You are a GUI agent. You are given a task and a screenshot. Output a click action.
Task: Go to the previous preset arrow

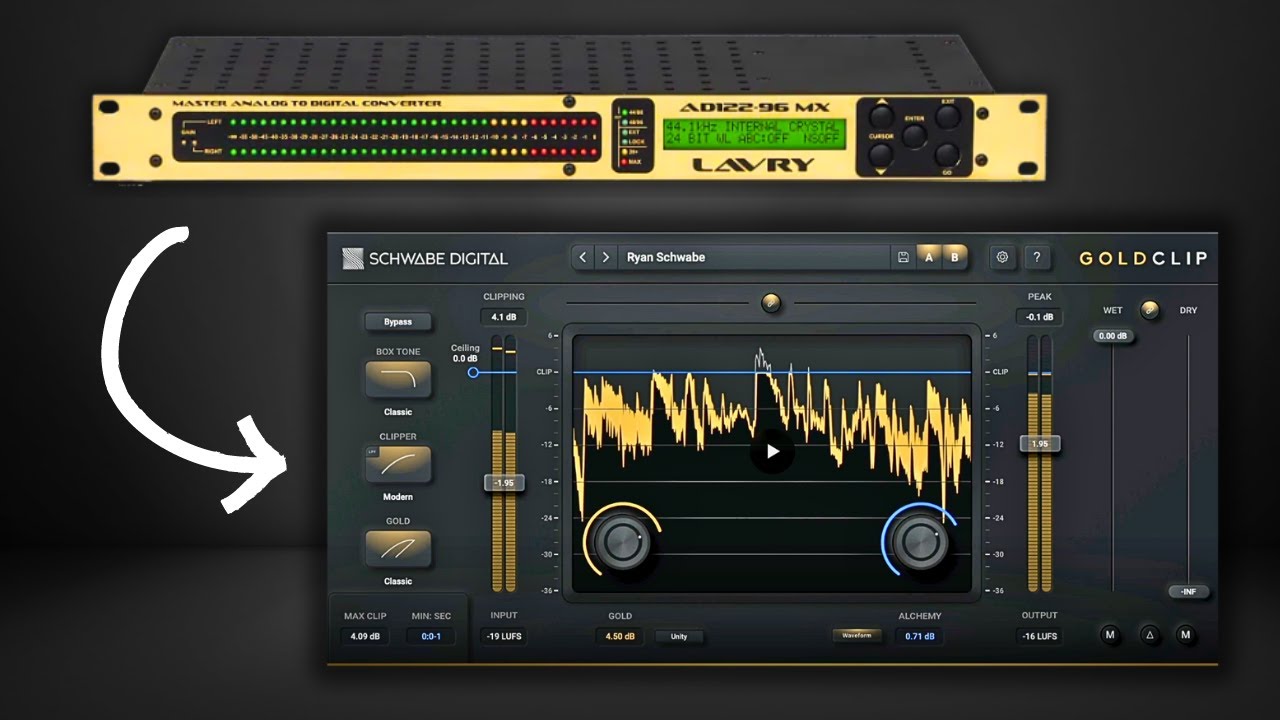pos(583,257)
